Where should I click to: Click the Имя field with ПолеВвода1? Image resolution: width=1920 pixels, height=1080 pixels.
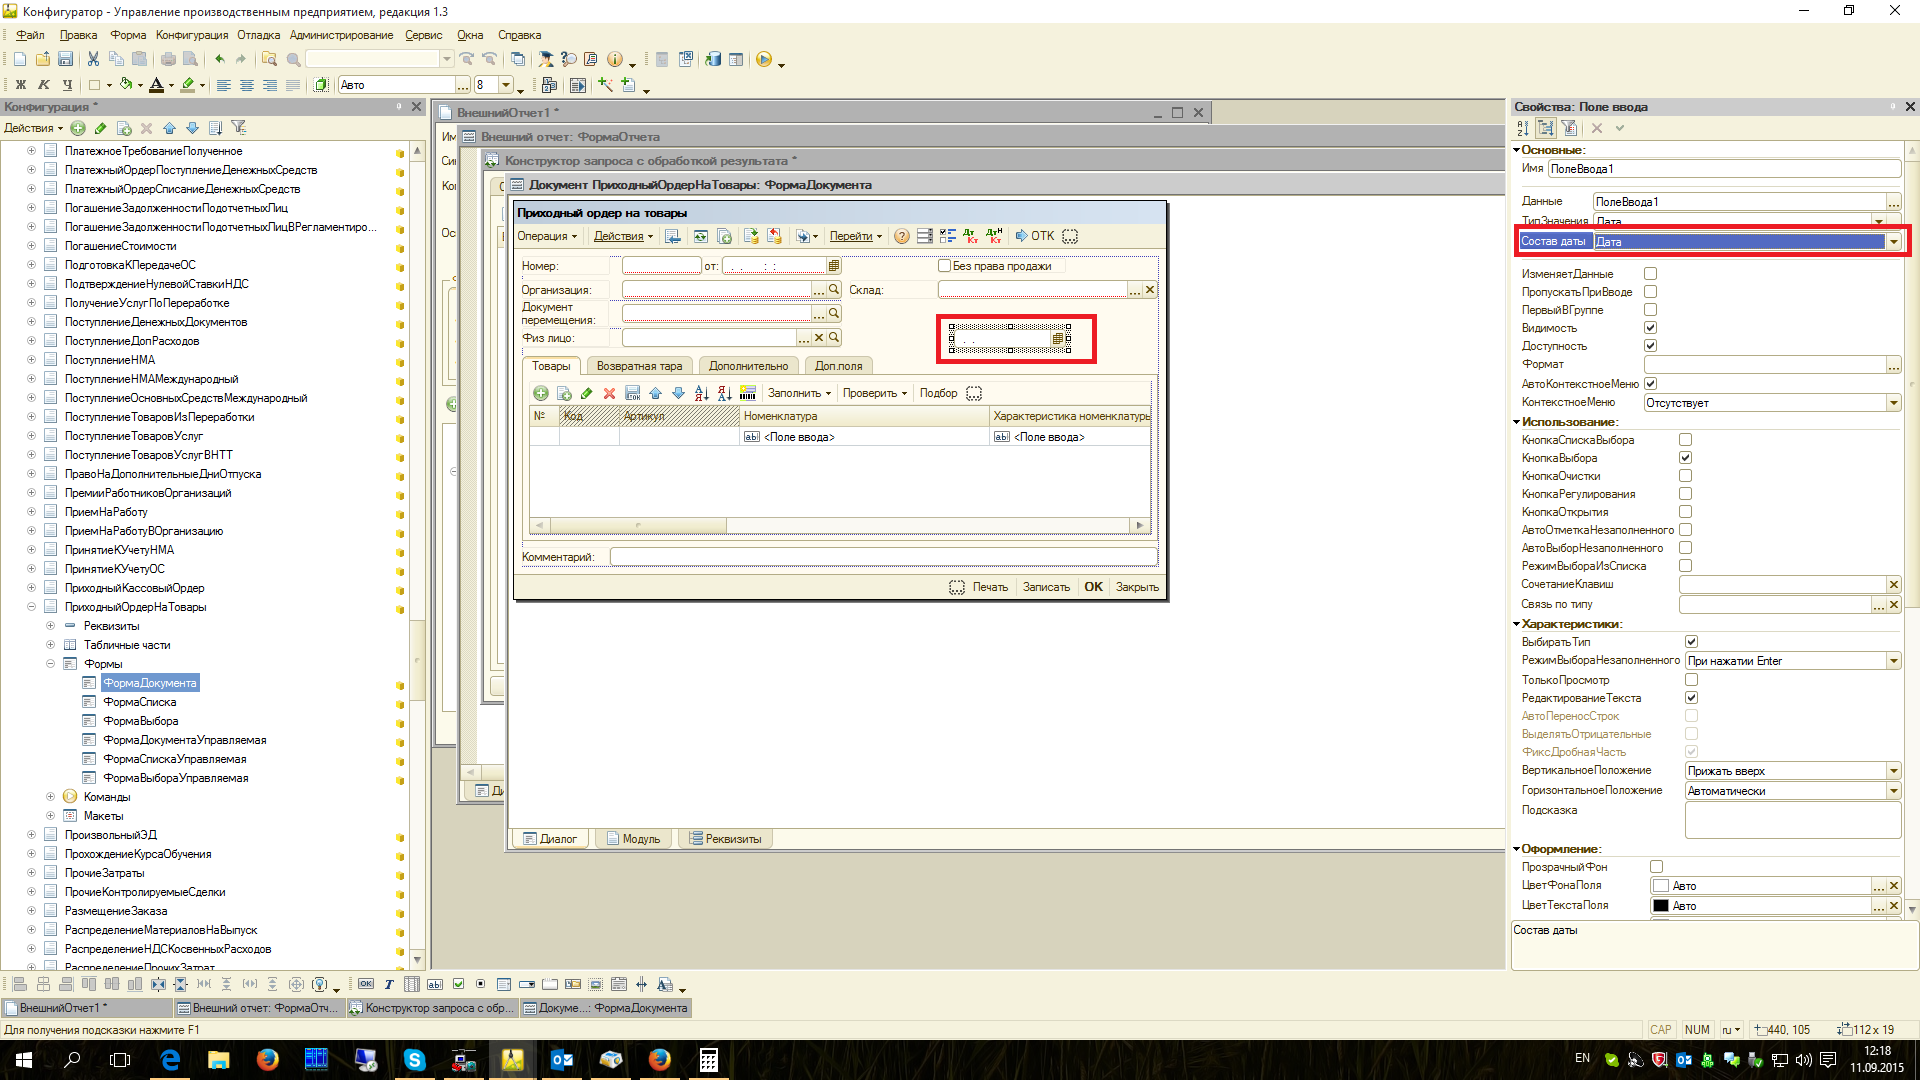(1724, 169)
